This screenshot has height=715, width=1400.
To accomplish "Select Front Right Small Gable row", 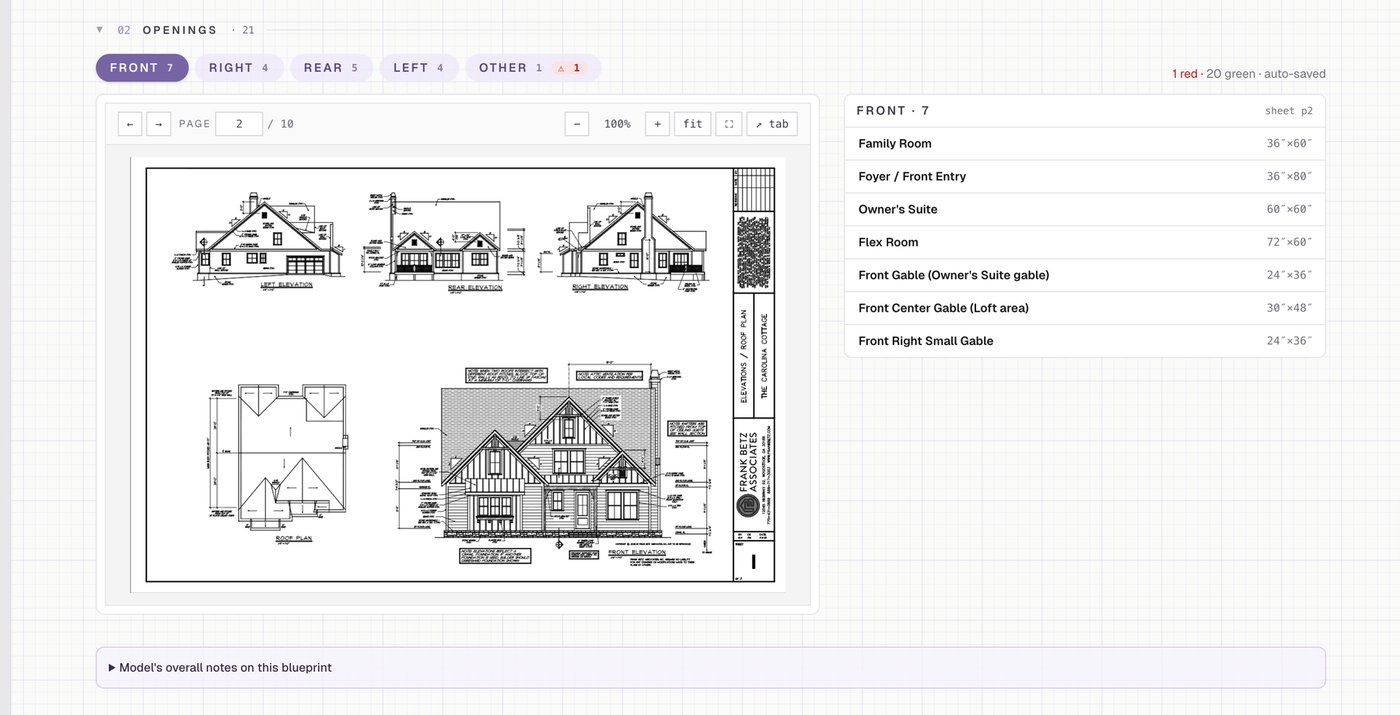I will click(1085, 341).
